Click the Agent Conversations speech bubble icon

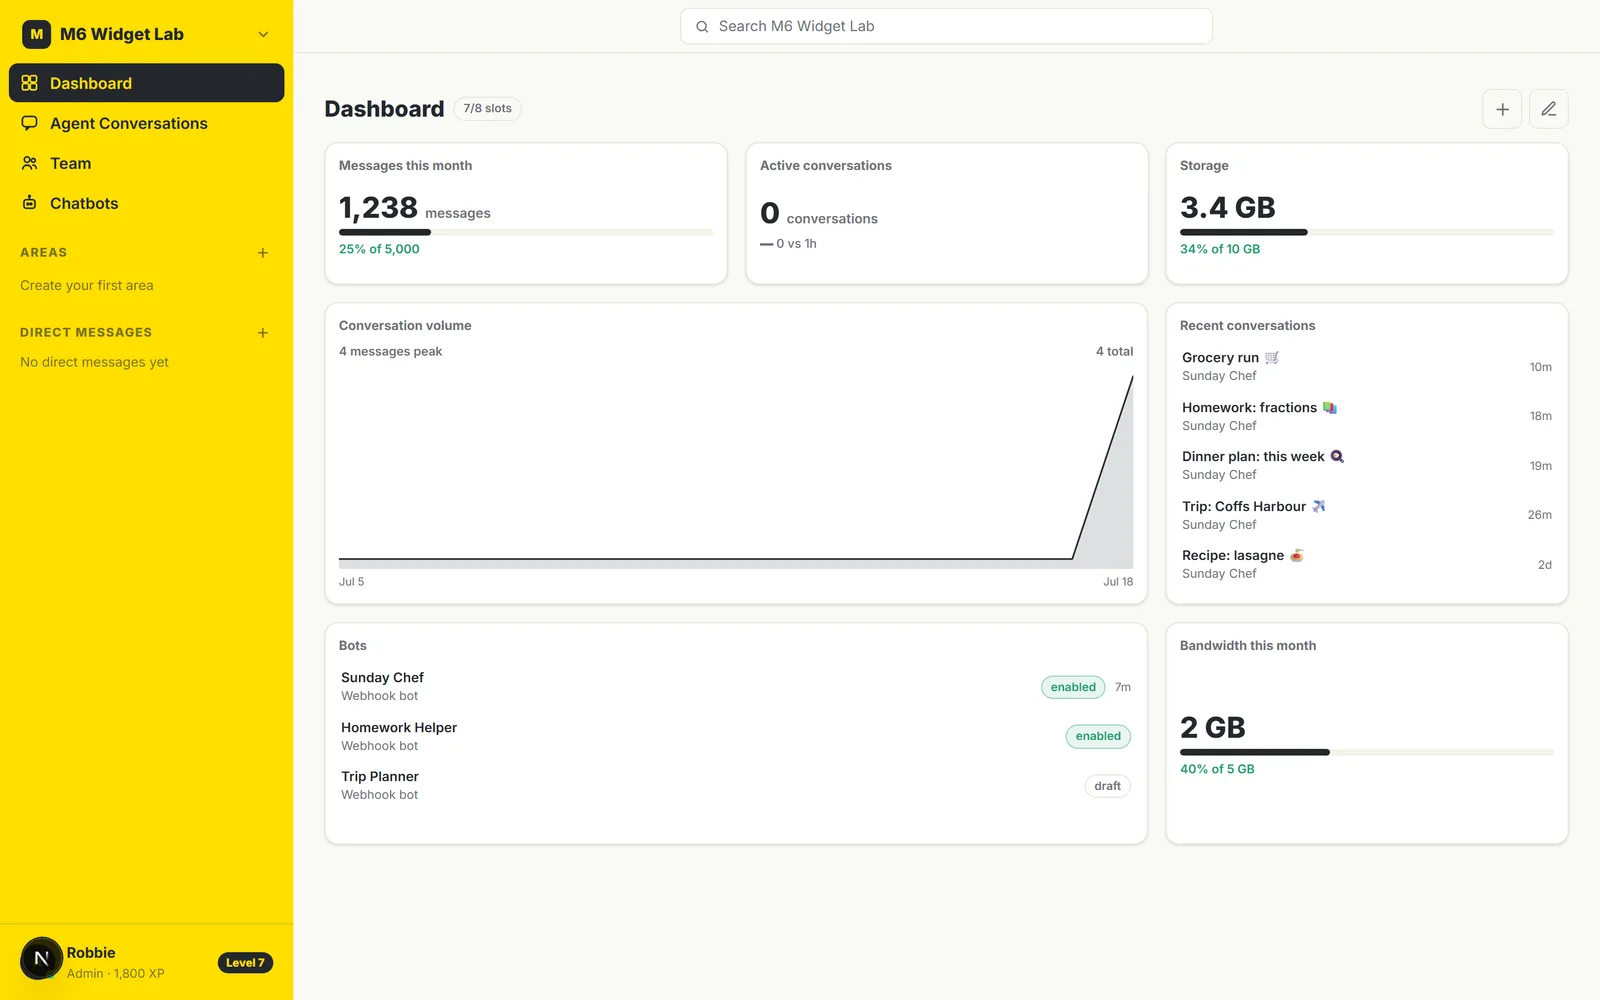pos(30,123)
